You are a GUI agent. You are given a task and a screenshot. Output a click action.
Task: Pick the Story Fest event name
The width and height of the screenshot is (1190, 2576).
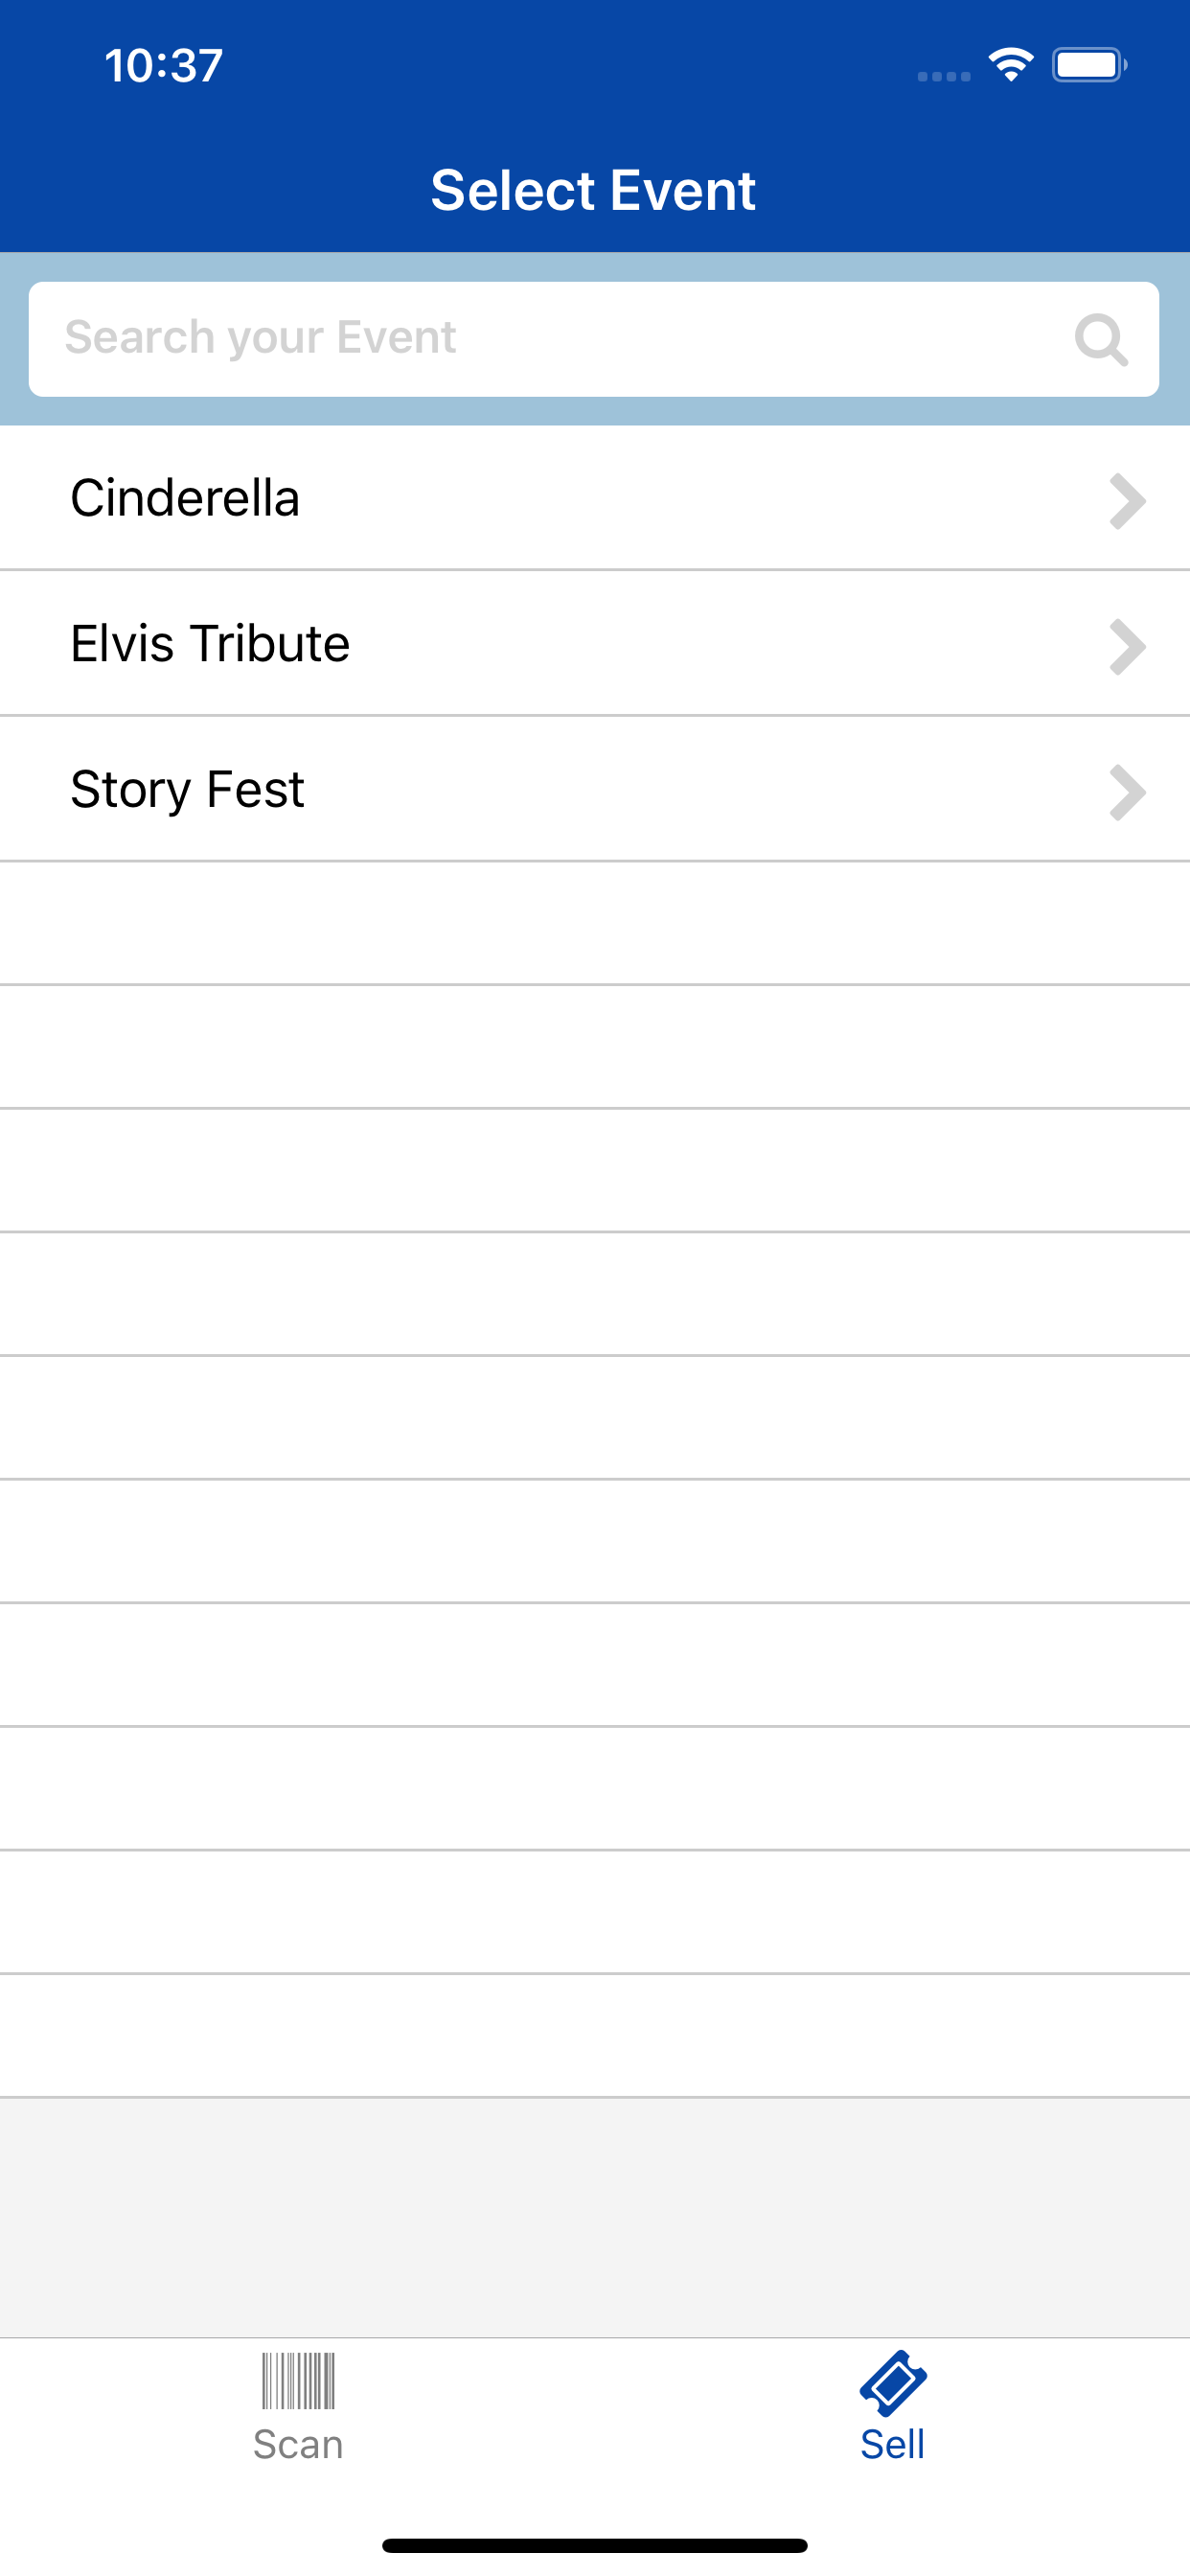click(187, 790)
